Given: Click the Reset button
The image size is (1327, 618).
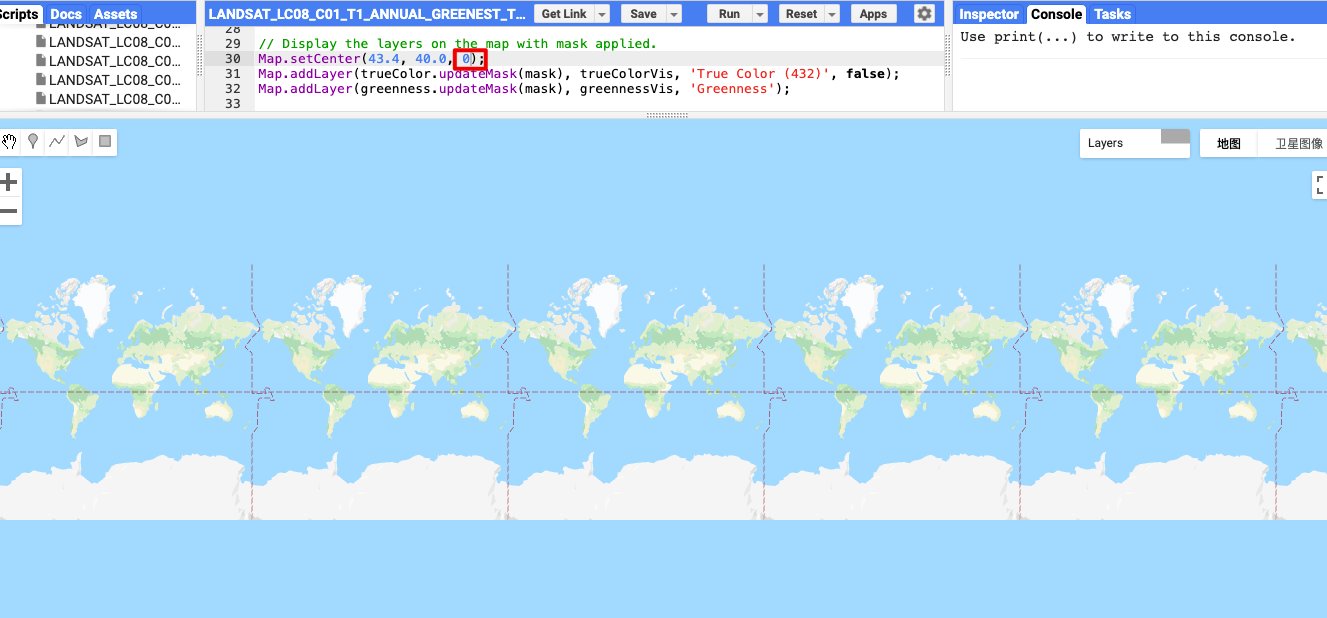Looking at the screenshot, I should (801, 14).
